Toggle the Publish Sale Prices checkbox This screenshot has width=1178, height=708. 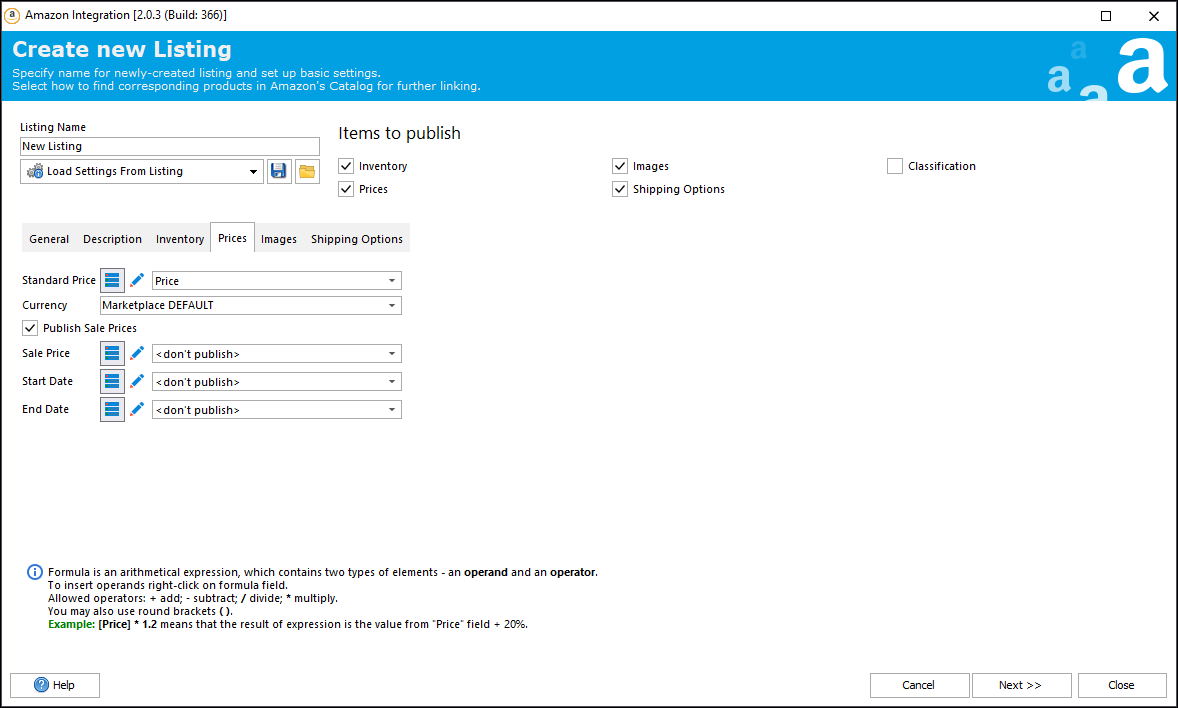pyautogui.click(x=30, y=328)
